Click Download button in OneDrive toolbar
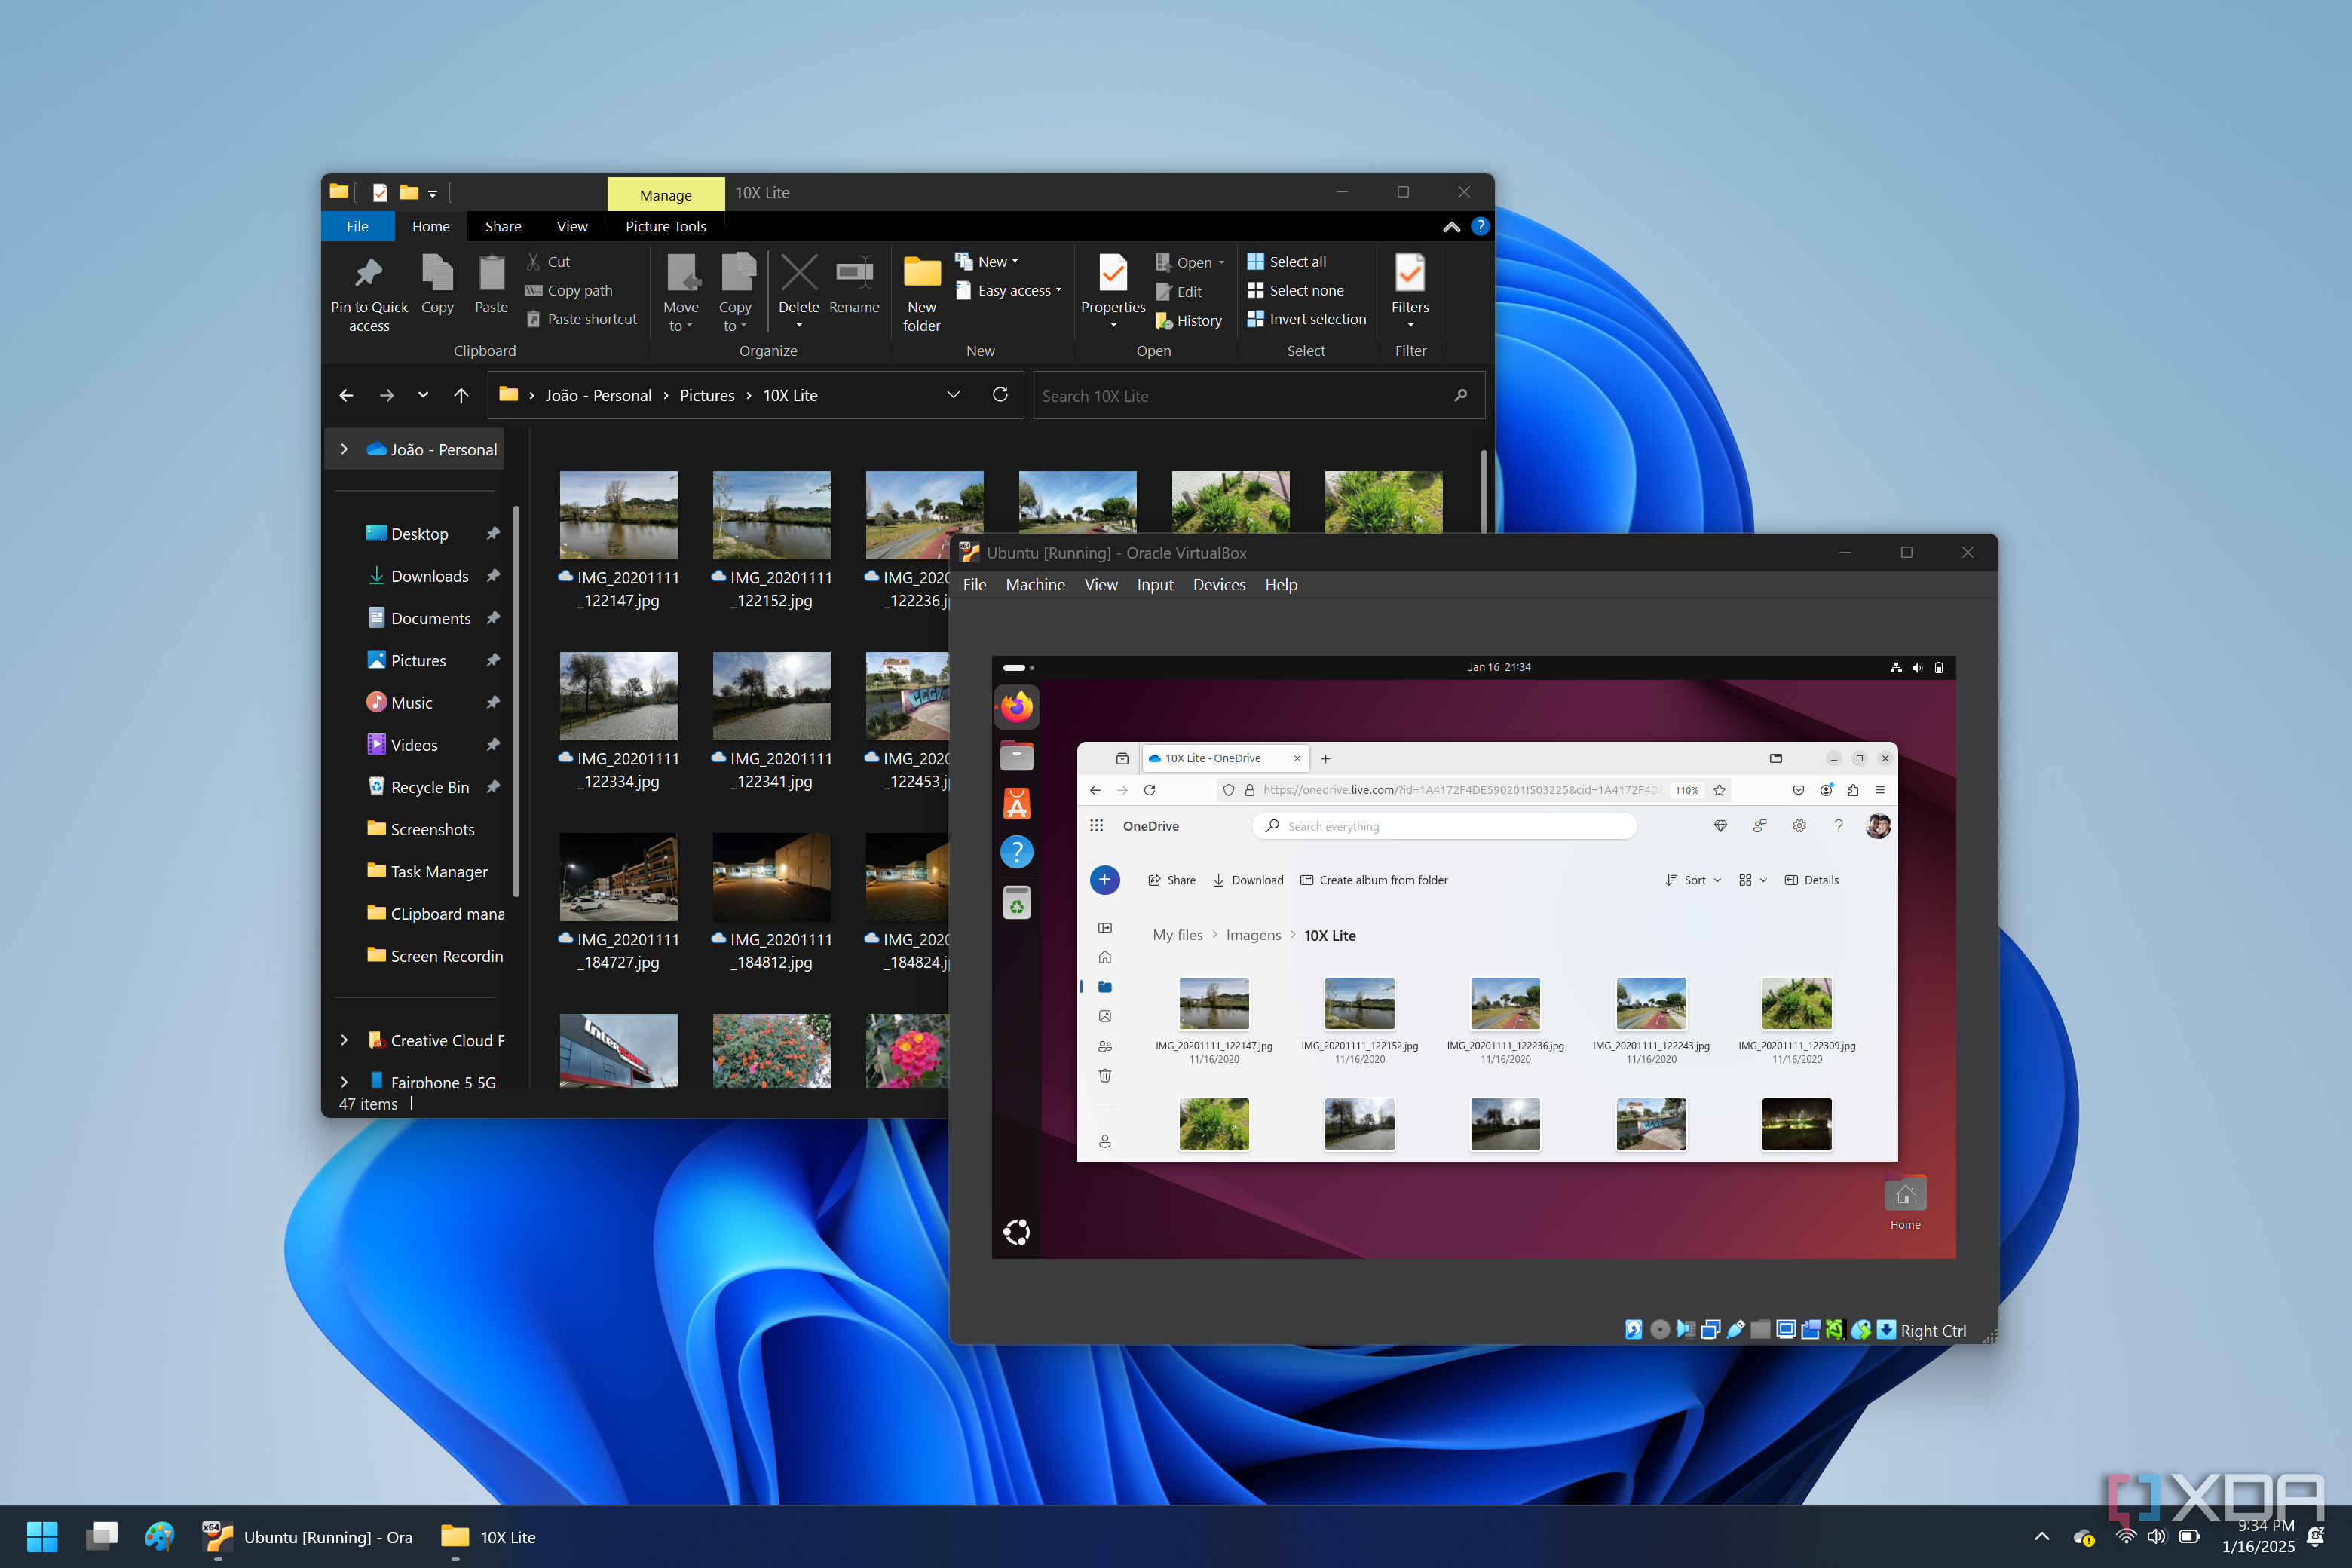Image resolution: width=2352 pixels, height=1568 pixels. pos(1248,880)
